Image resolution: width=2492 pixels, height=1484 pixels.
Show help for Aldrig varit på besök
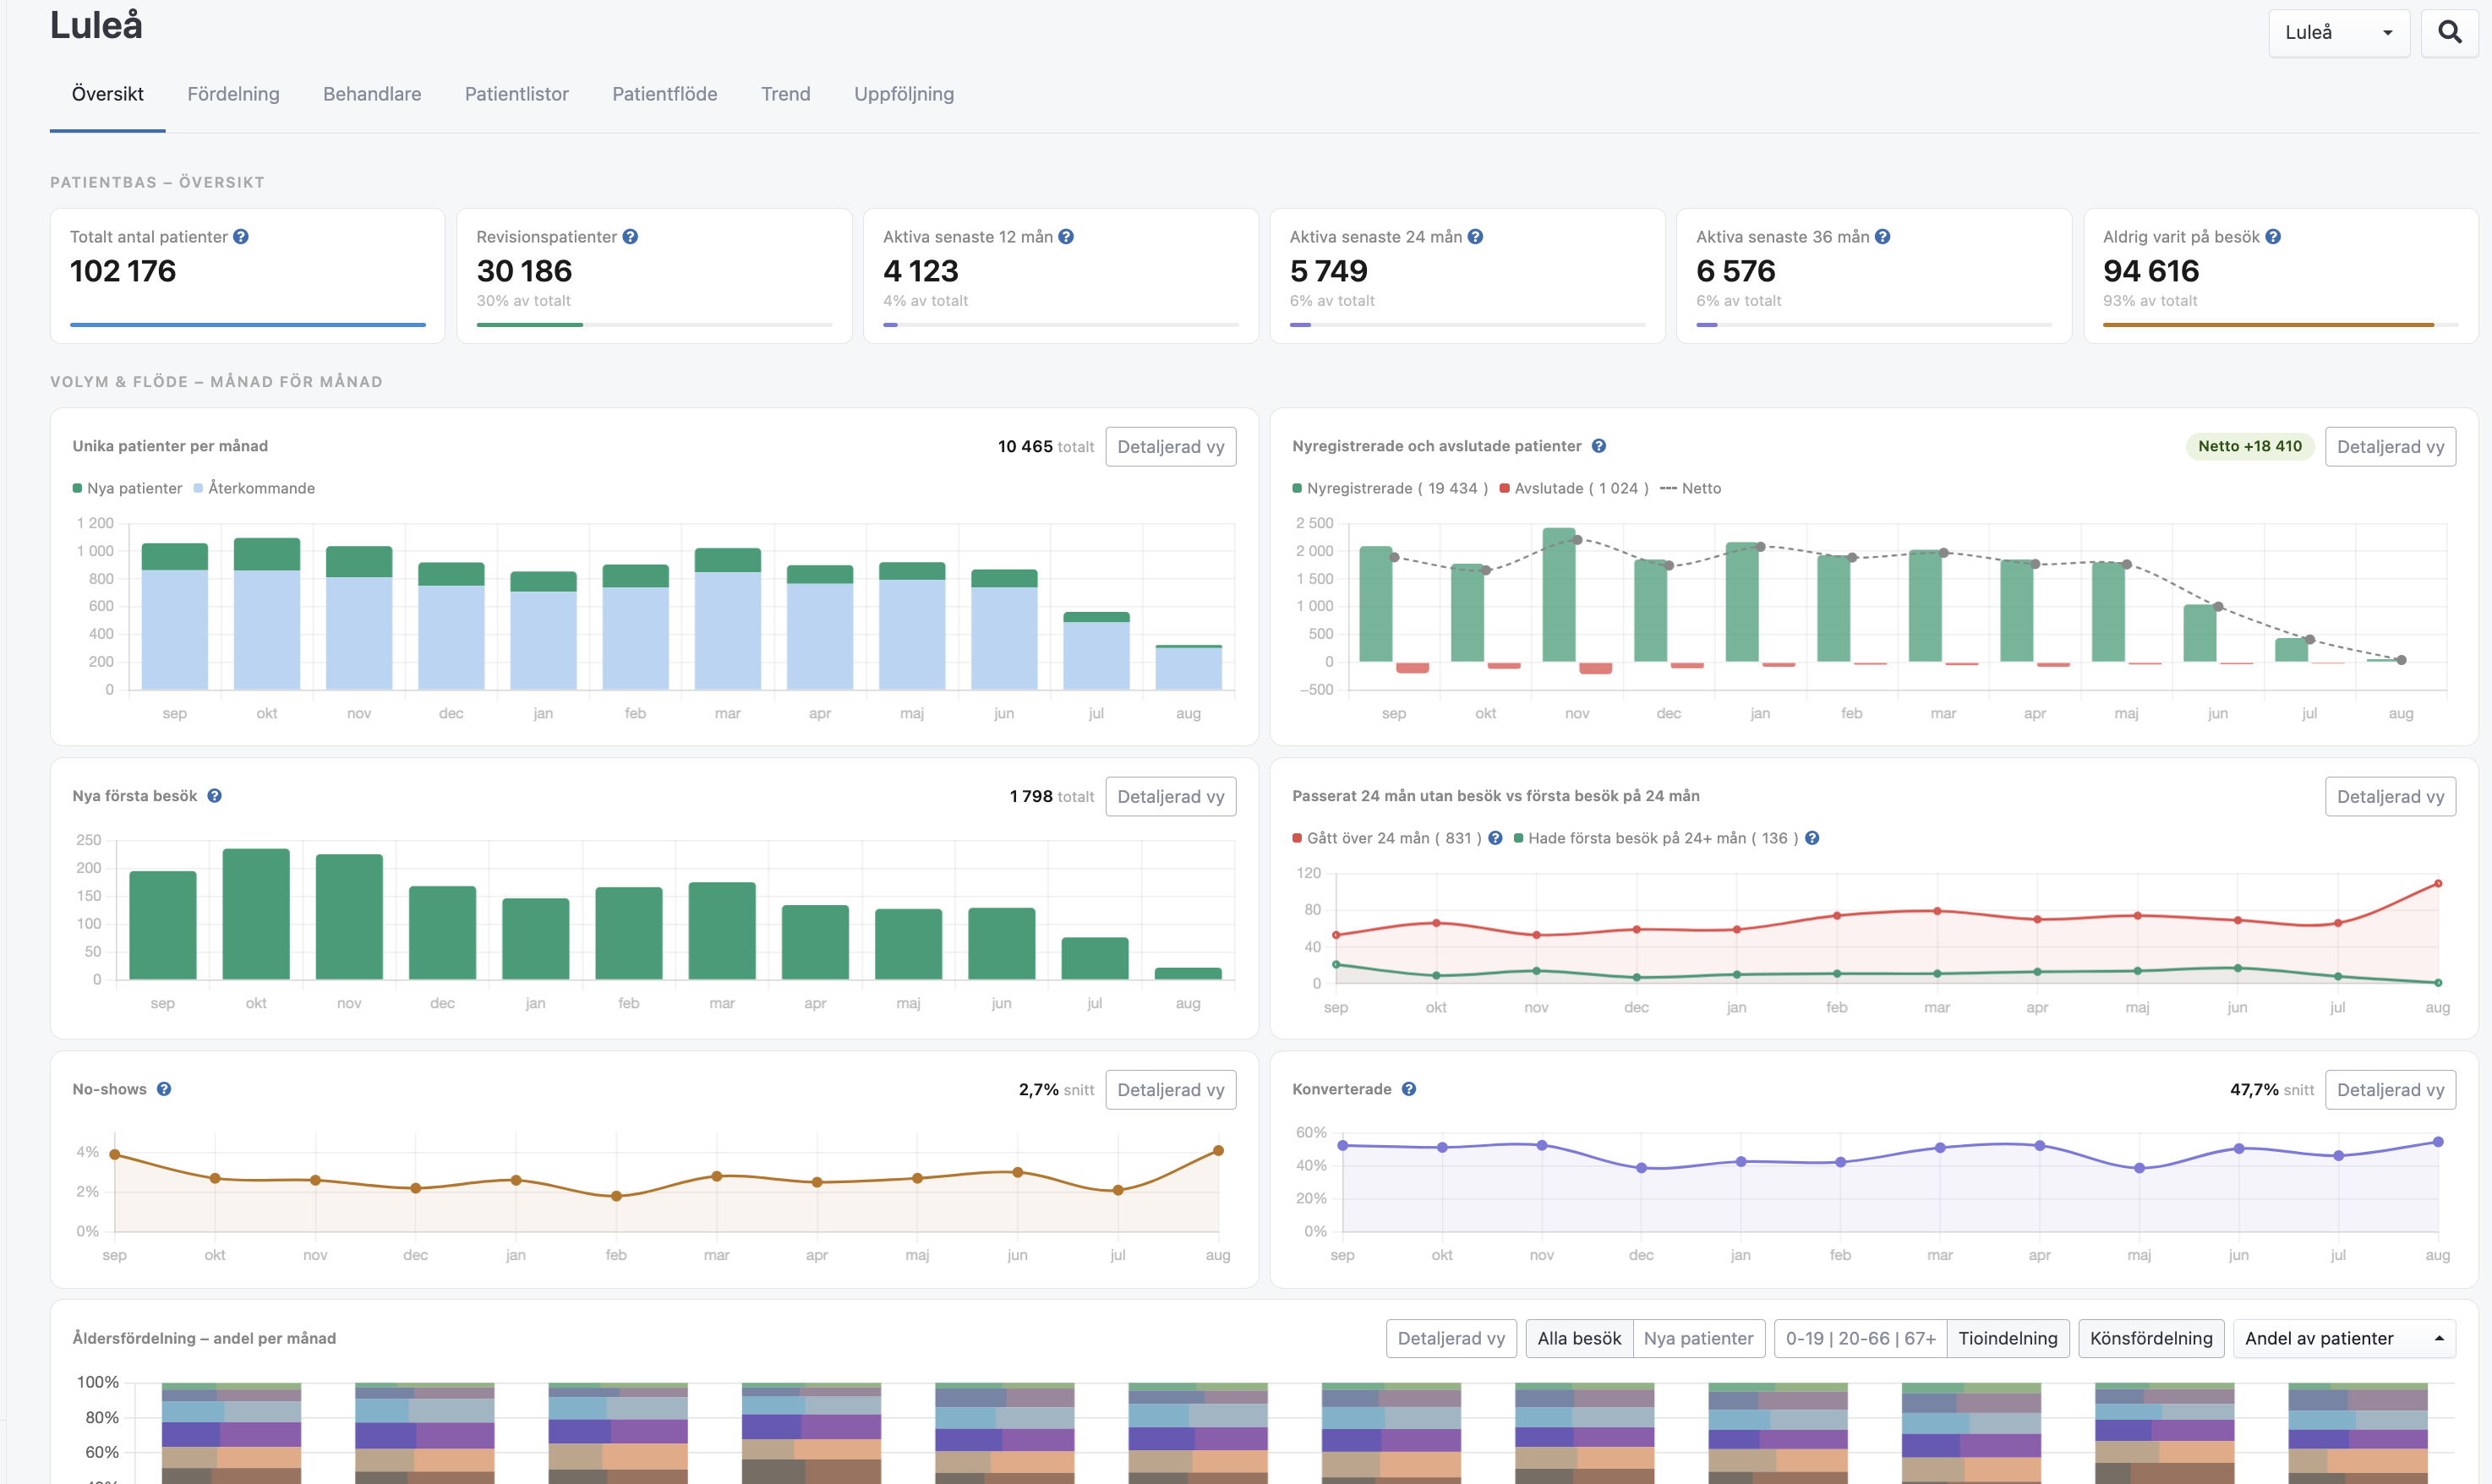[2273, 237]
